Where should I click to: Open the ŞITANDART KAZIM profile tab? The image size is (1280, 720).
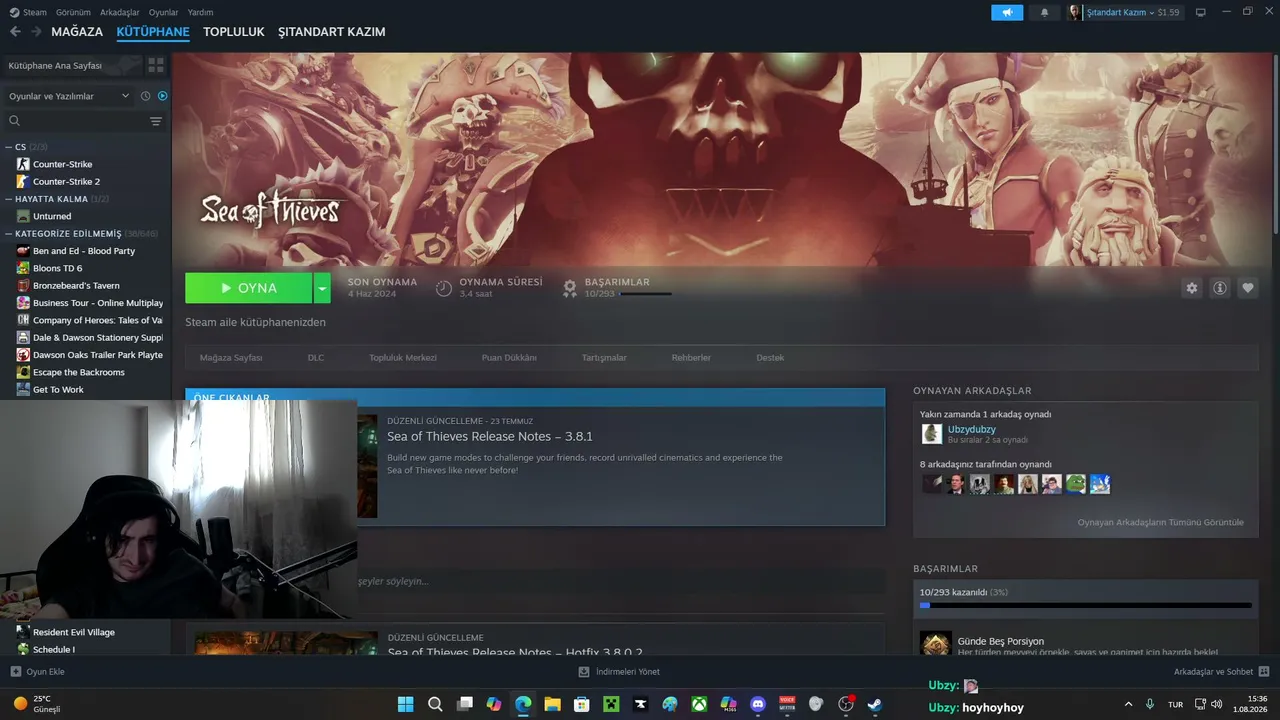[x=332, y=32]
